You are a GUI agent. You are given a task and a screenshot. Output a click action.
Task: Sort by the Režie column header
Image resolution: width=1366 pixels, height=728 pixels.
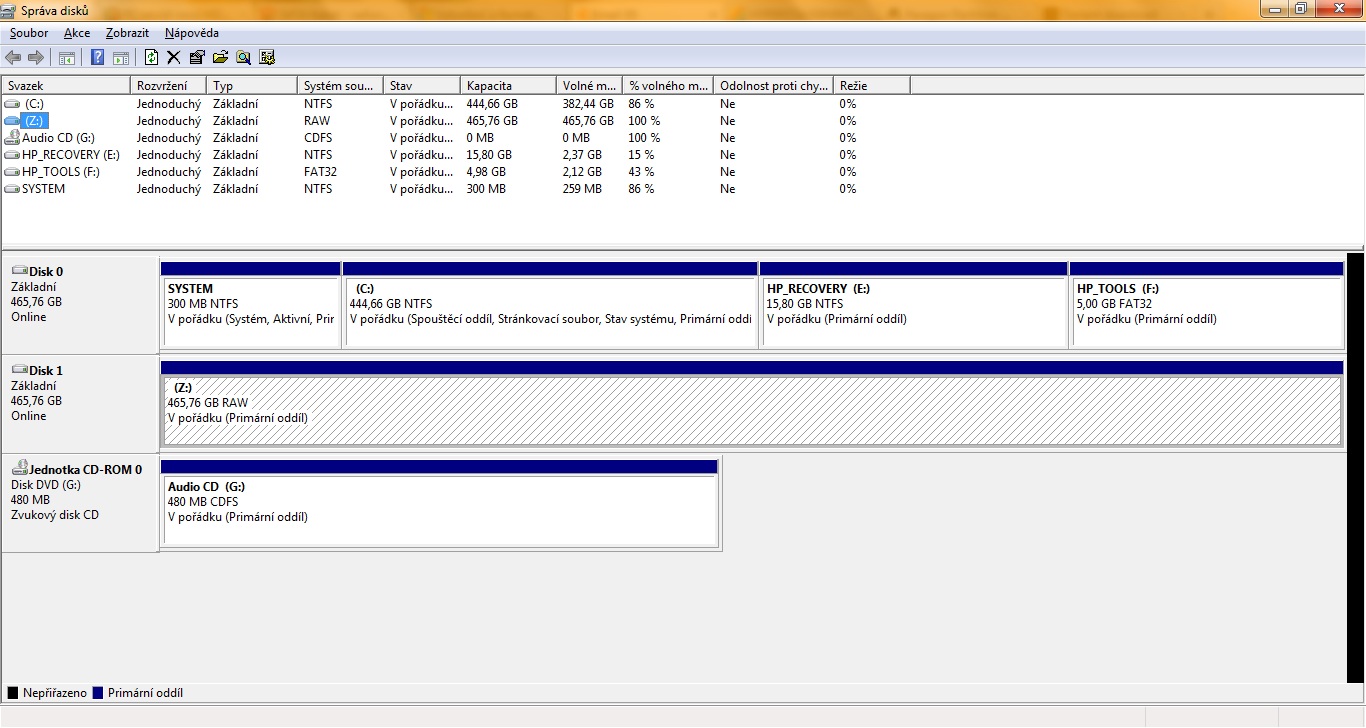pyautogui.click(x=872, y=86)
